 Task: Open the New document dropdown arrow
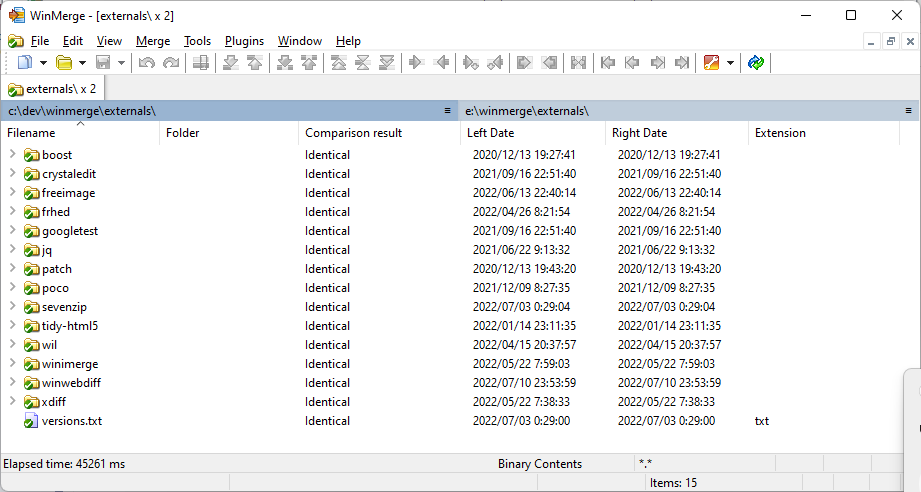click(x=43, y=63)
